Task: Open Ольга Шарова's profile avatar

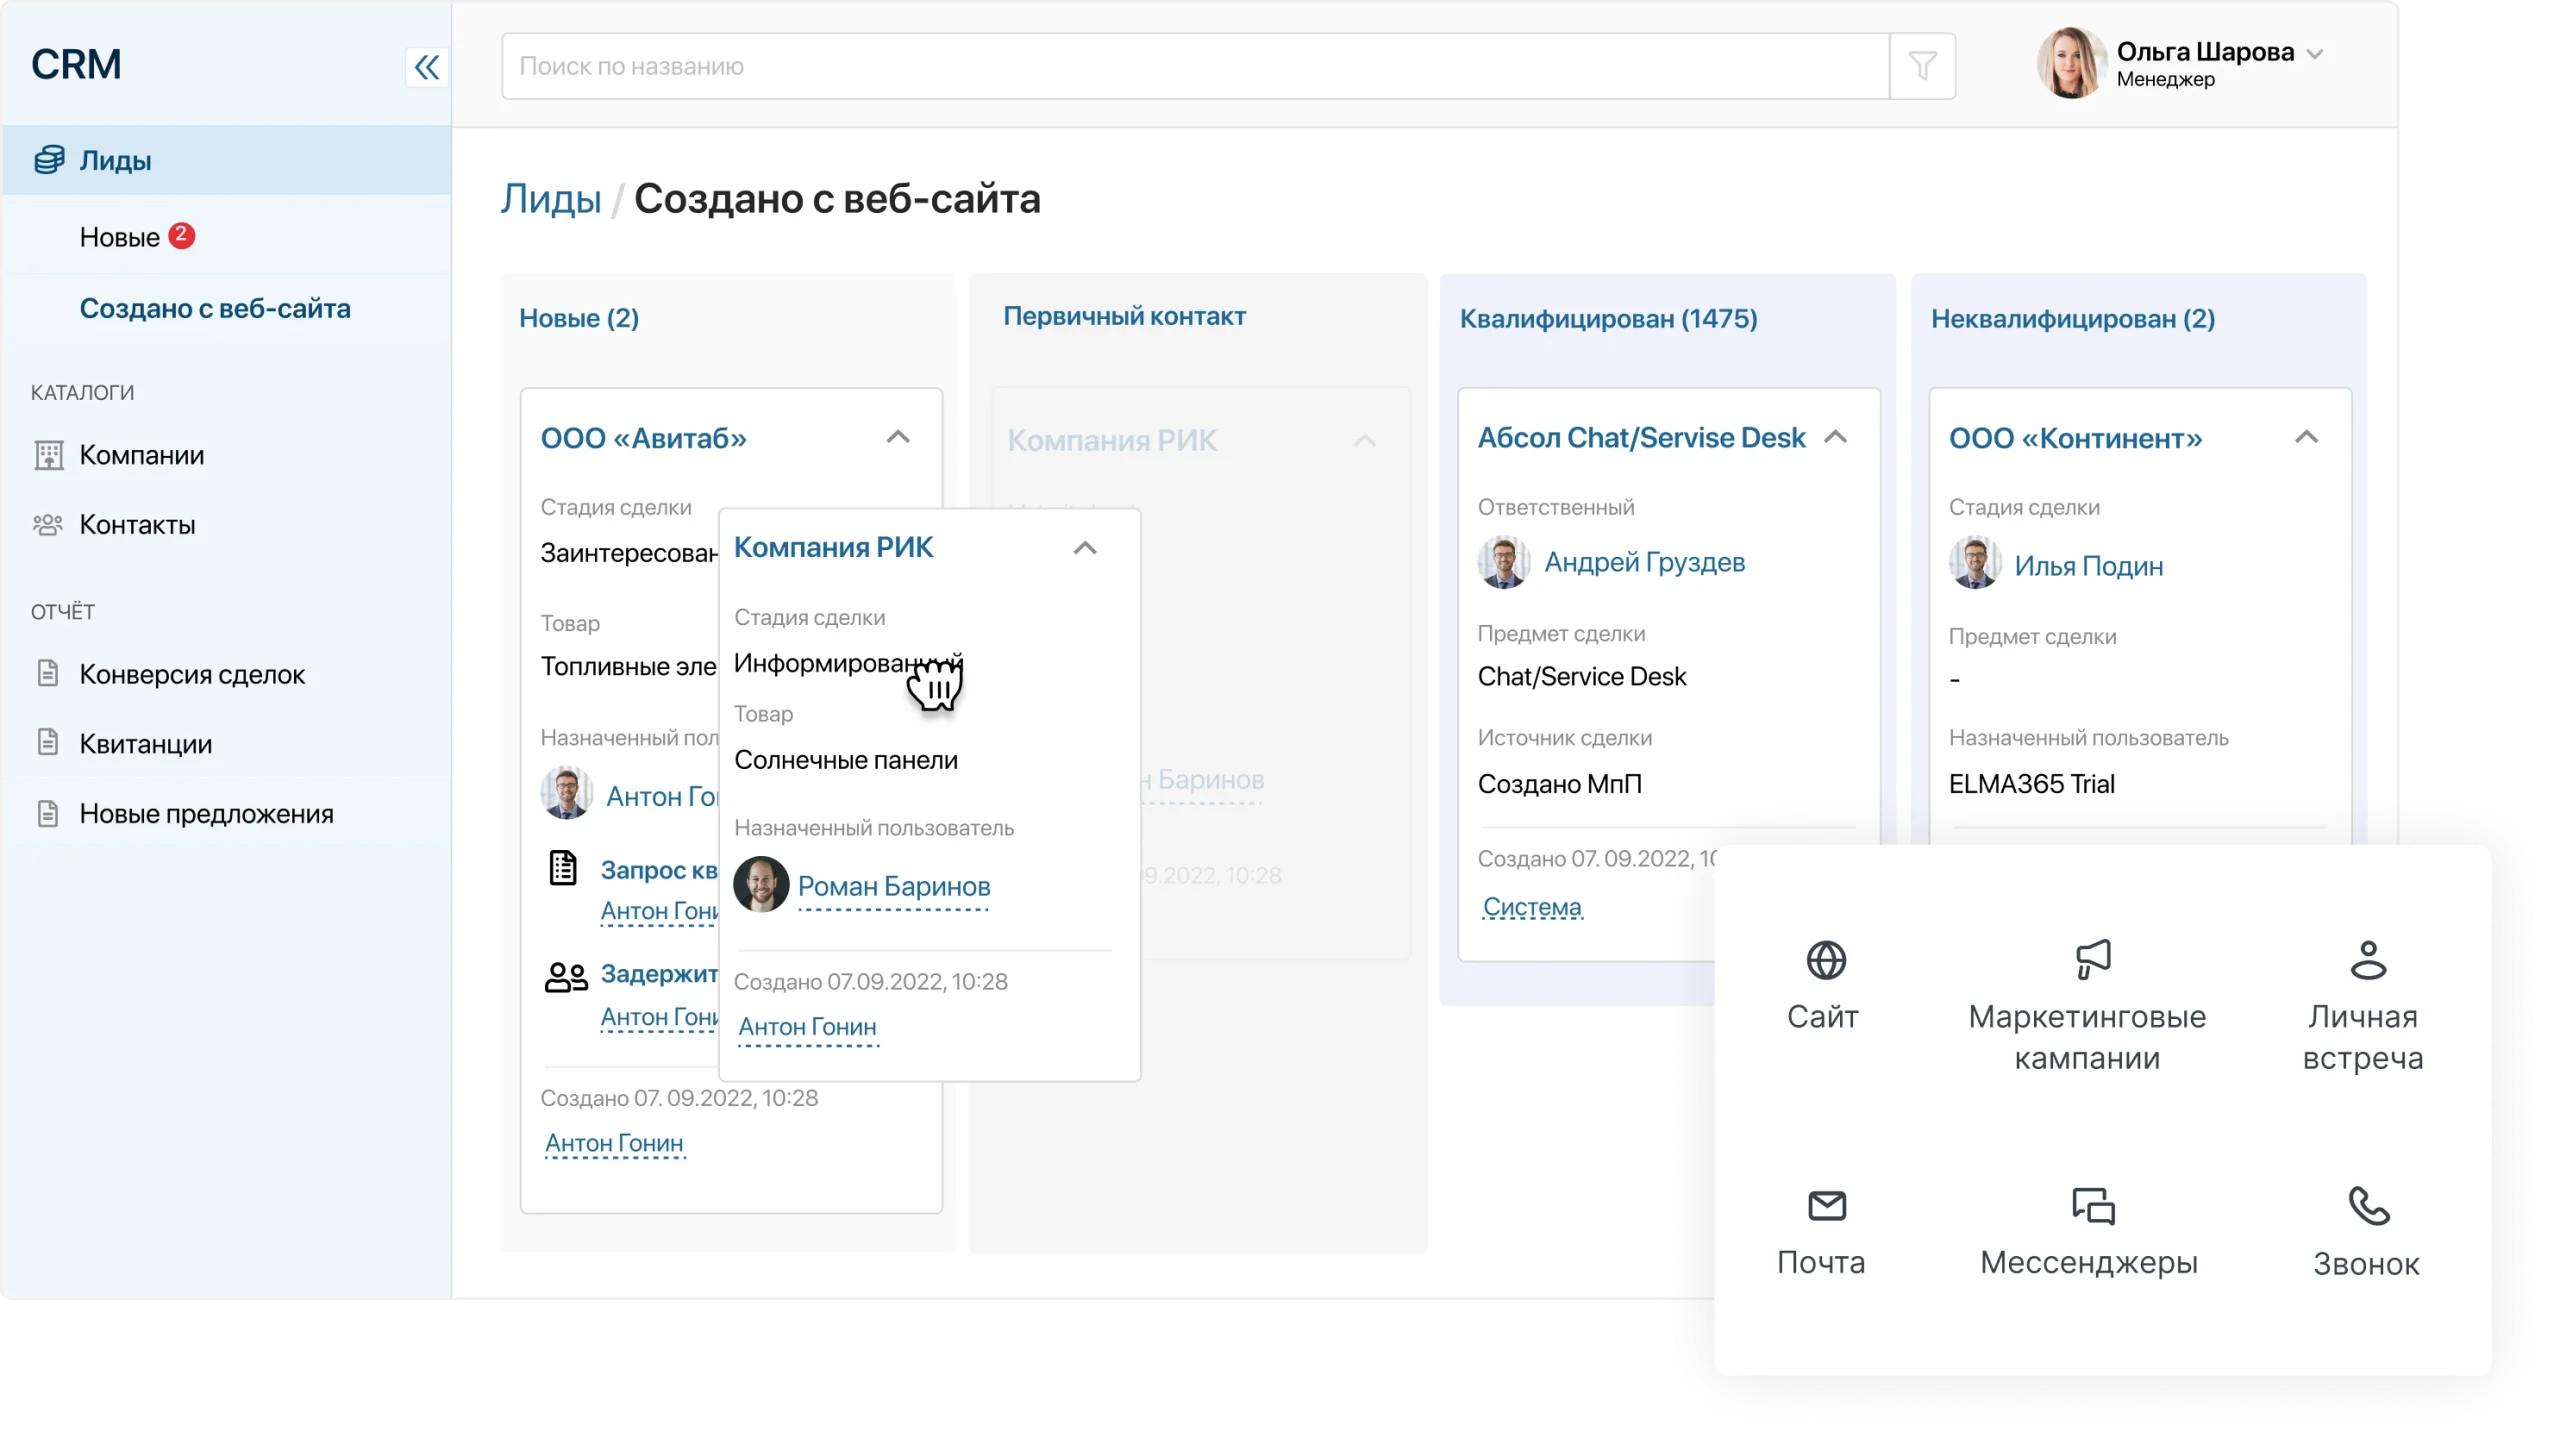Action: [2070, 64]
